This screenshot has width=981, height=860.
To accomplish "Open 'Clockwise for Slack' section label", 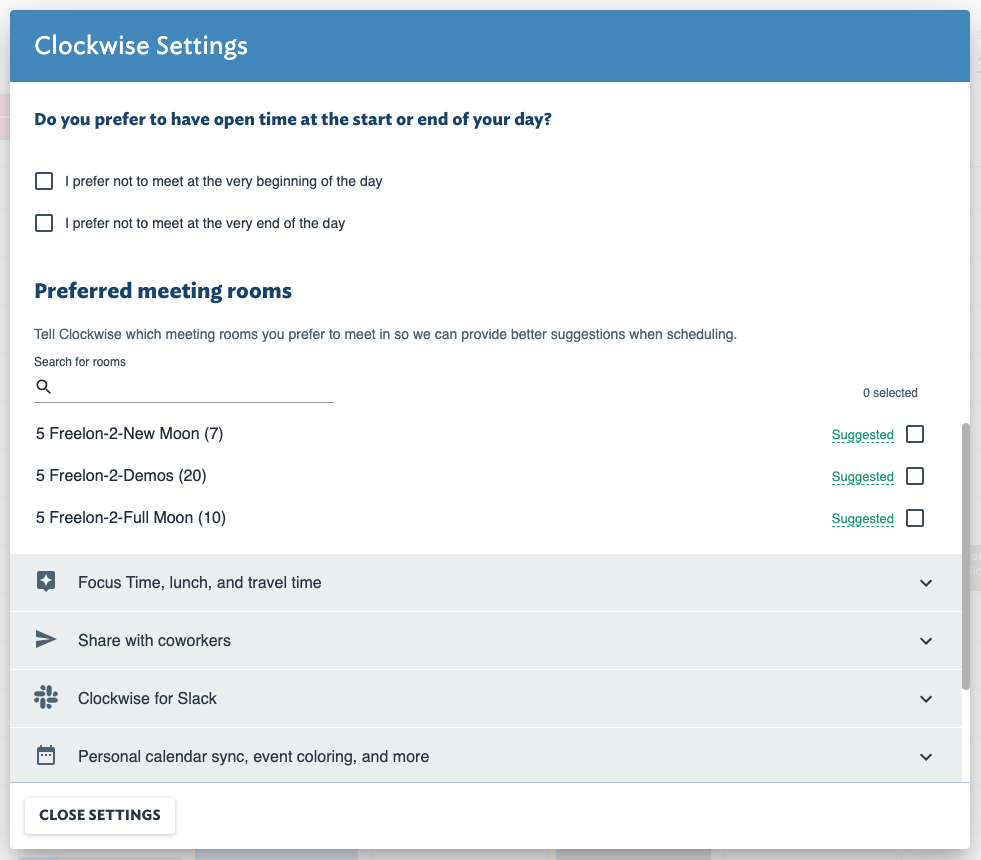I will 147,698.
